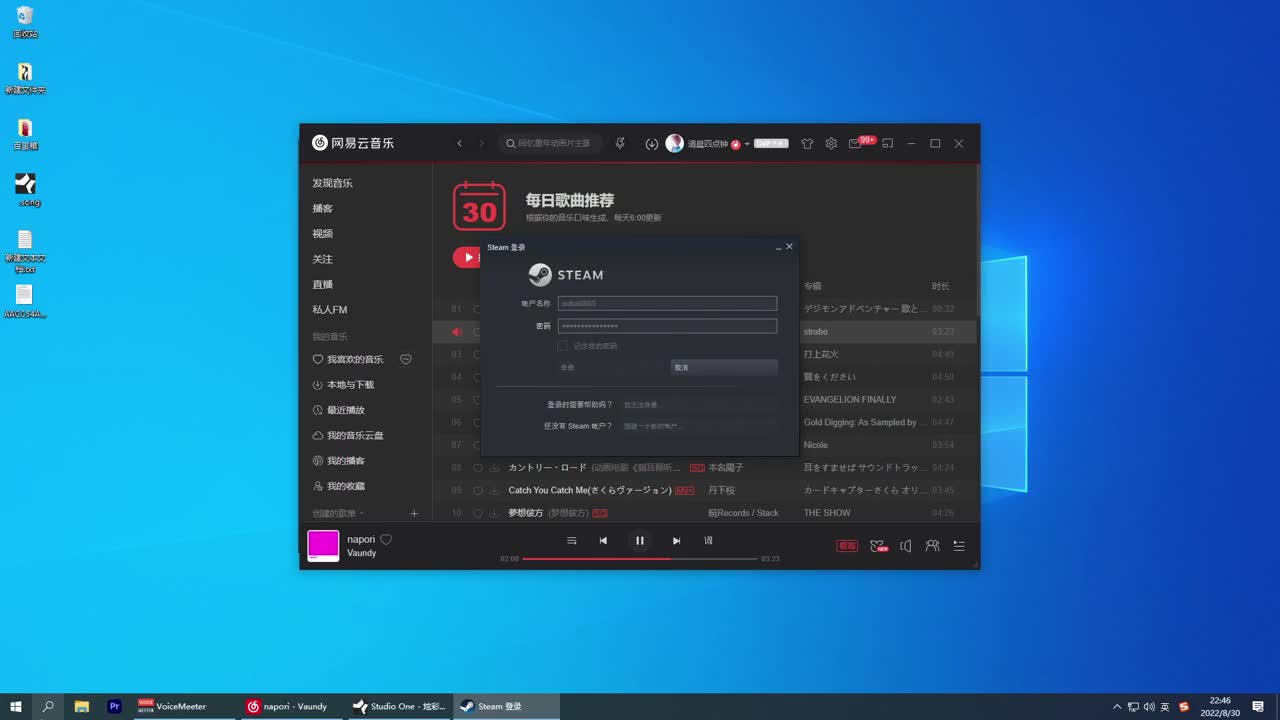Viewport: 1280px width, 720px height.
Task: Open 直播 in the sidebar
Action: (323, 284)
